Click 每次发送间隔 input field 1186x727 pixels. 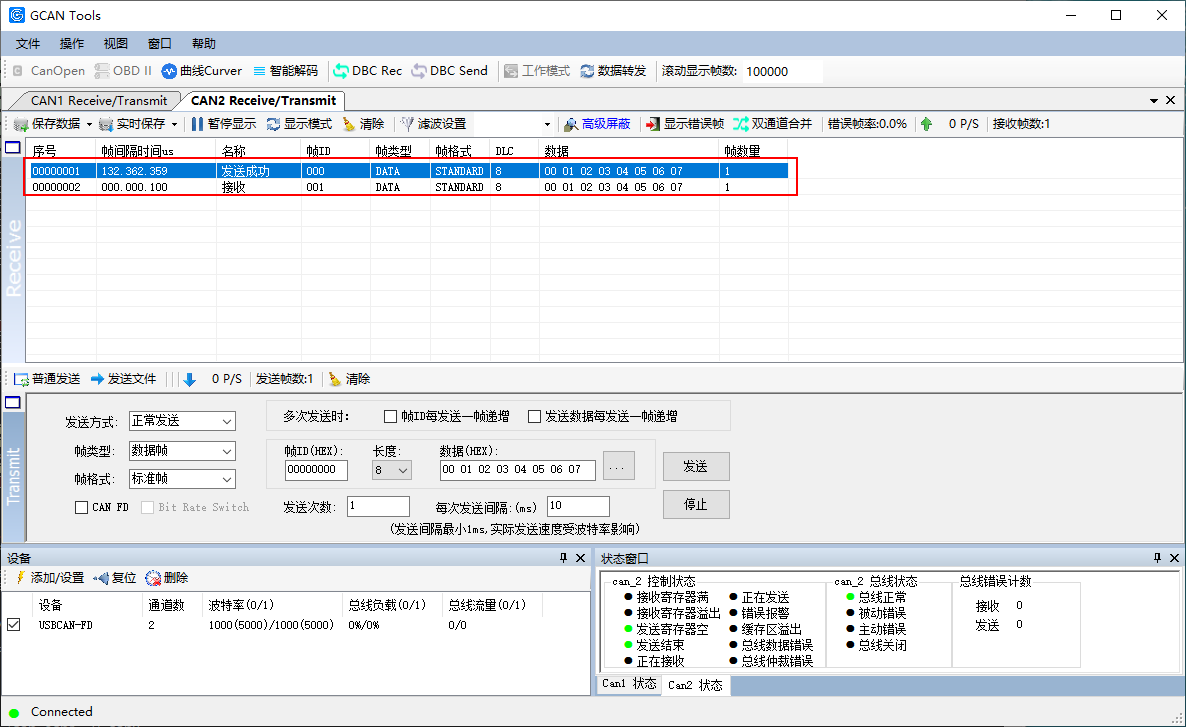[578, 506]
